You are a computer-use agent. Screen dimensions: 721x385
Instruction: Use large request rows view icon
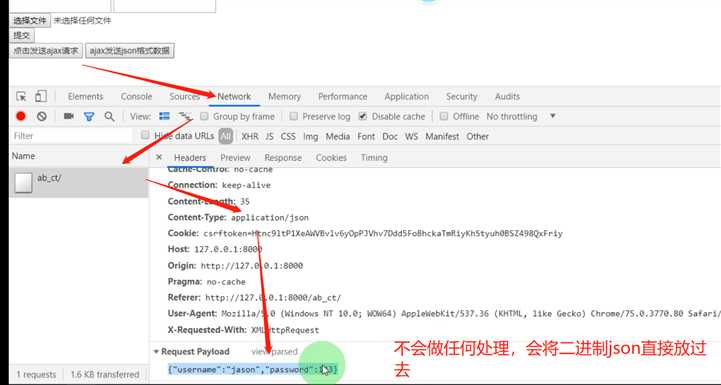coord(164,116)
